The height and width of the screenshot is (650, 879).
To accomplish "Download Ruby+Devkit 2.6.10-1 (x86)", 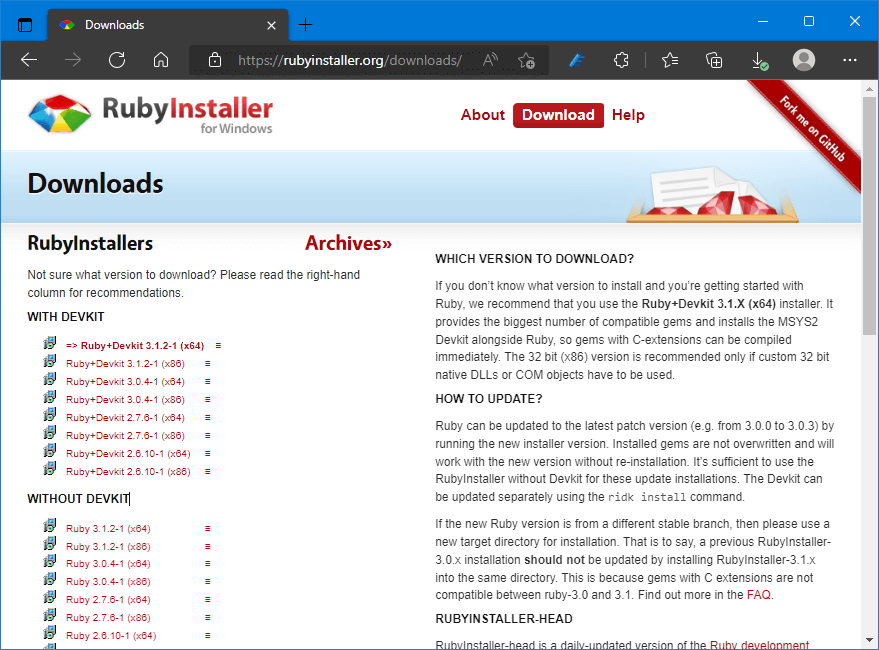I will (x=128, y=472).
